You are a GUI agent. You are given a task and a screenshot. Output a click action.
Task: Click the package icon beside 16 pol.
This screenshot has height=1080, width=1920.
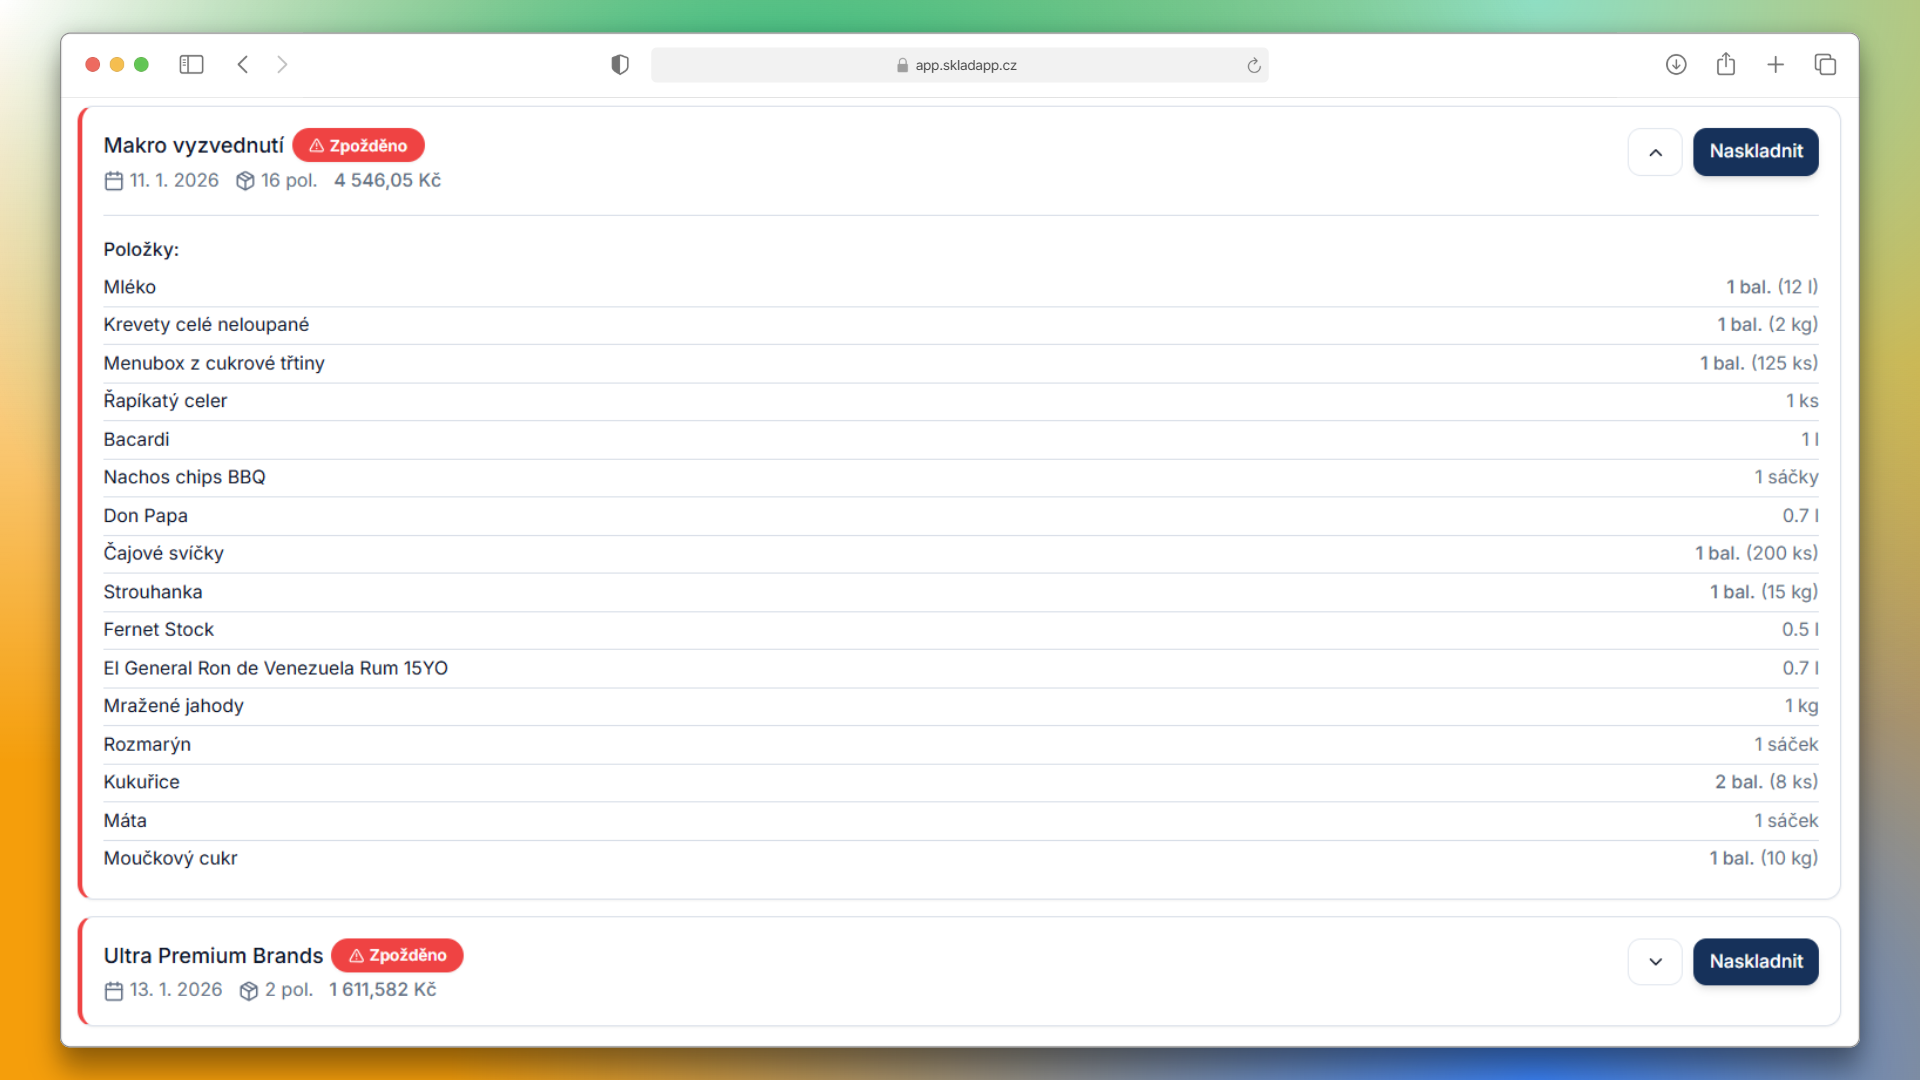coord(245,181)
